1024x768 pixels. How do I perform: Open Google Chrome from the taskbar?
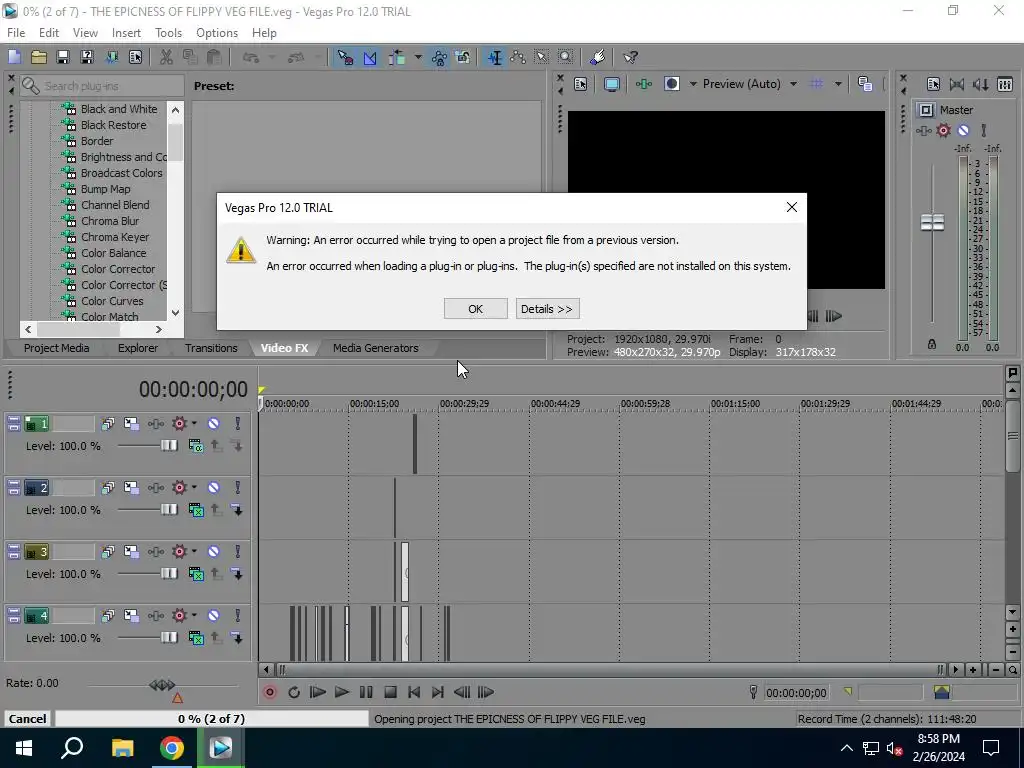click(171, 748)
